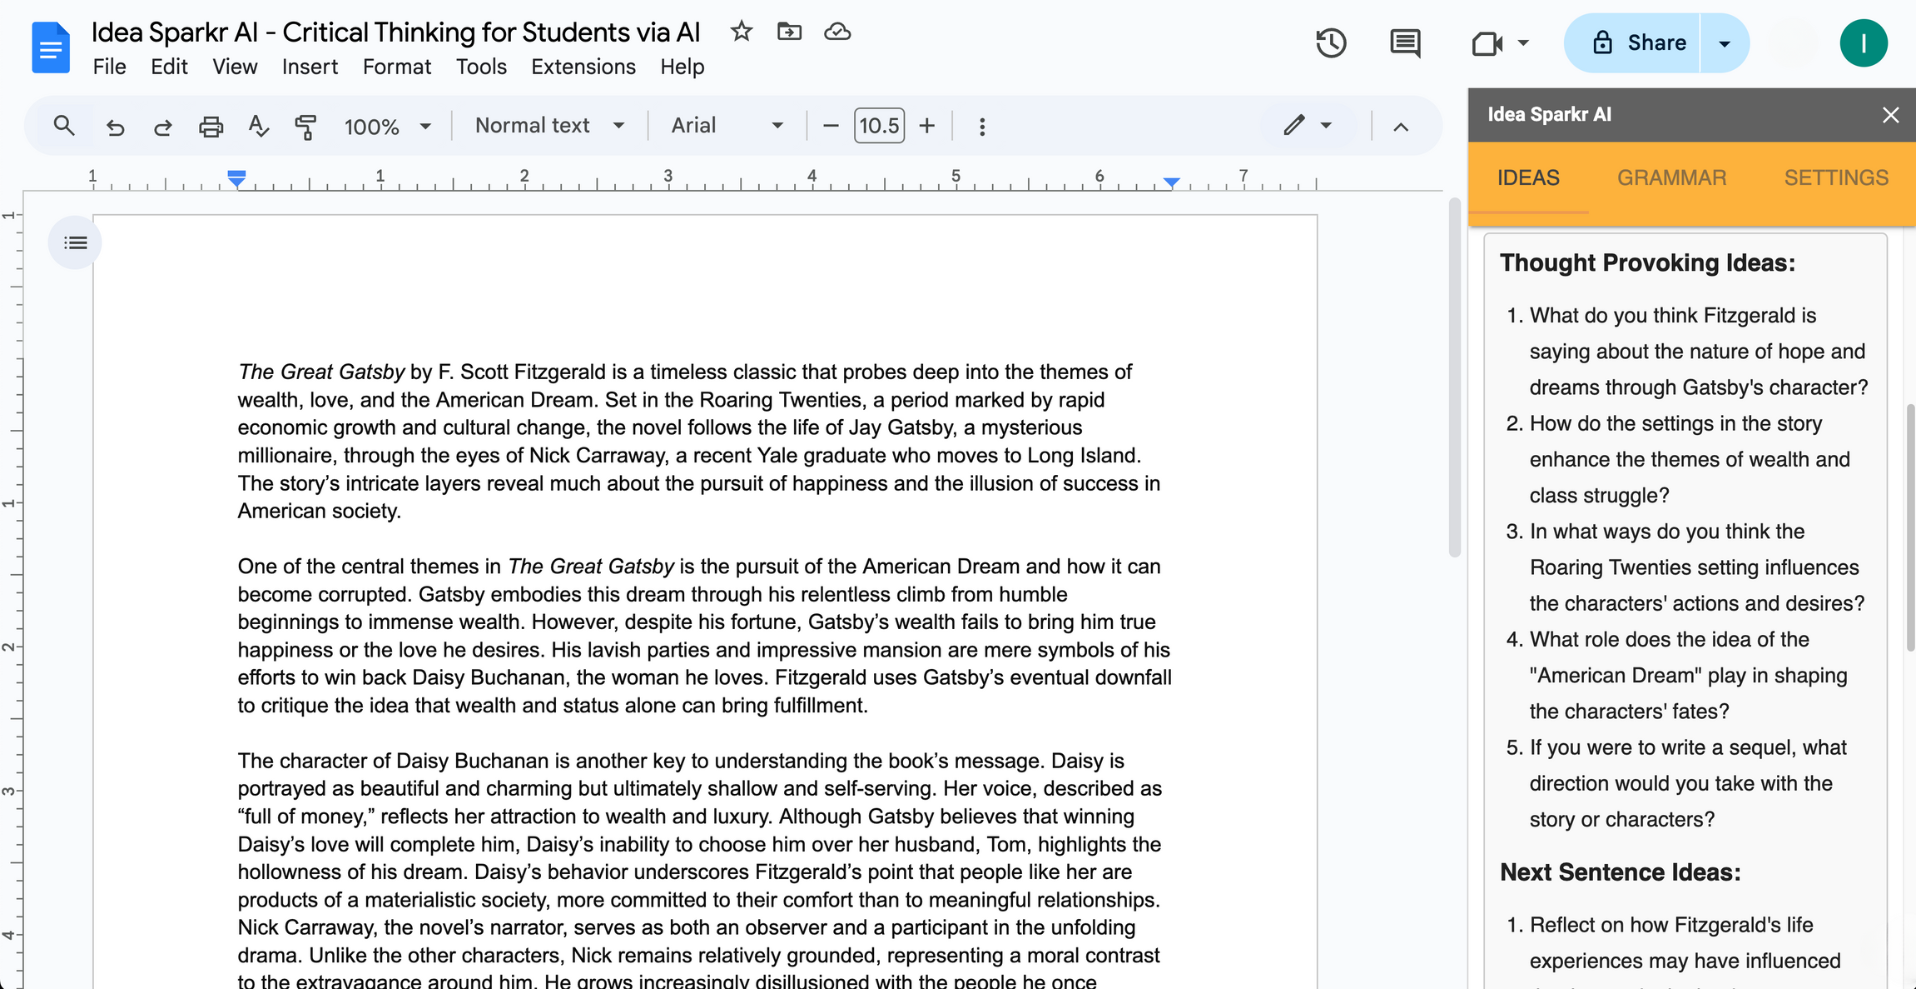Hide the menus with collapse chevron

[1401, 127]
